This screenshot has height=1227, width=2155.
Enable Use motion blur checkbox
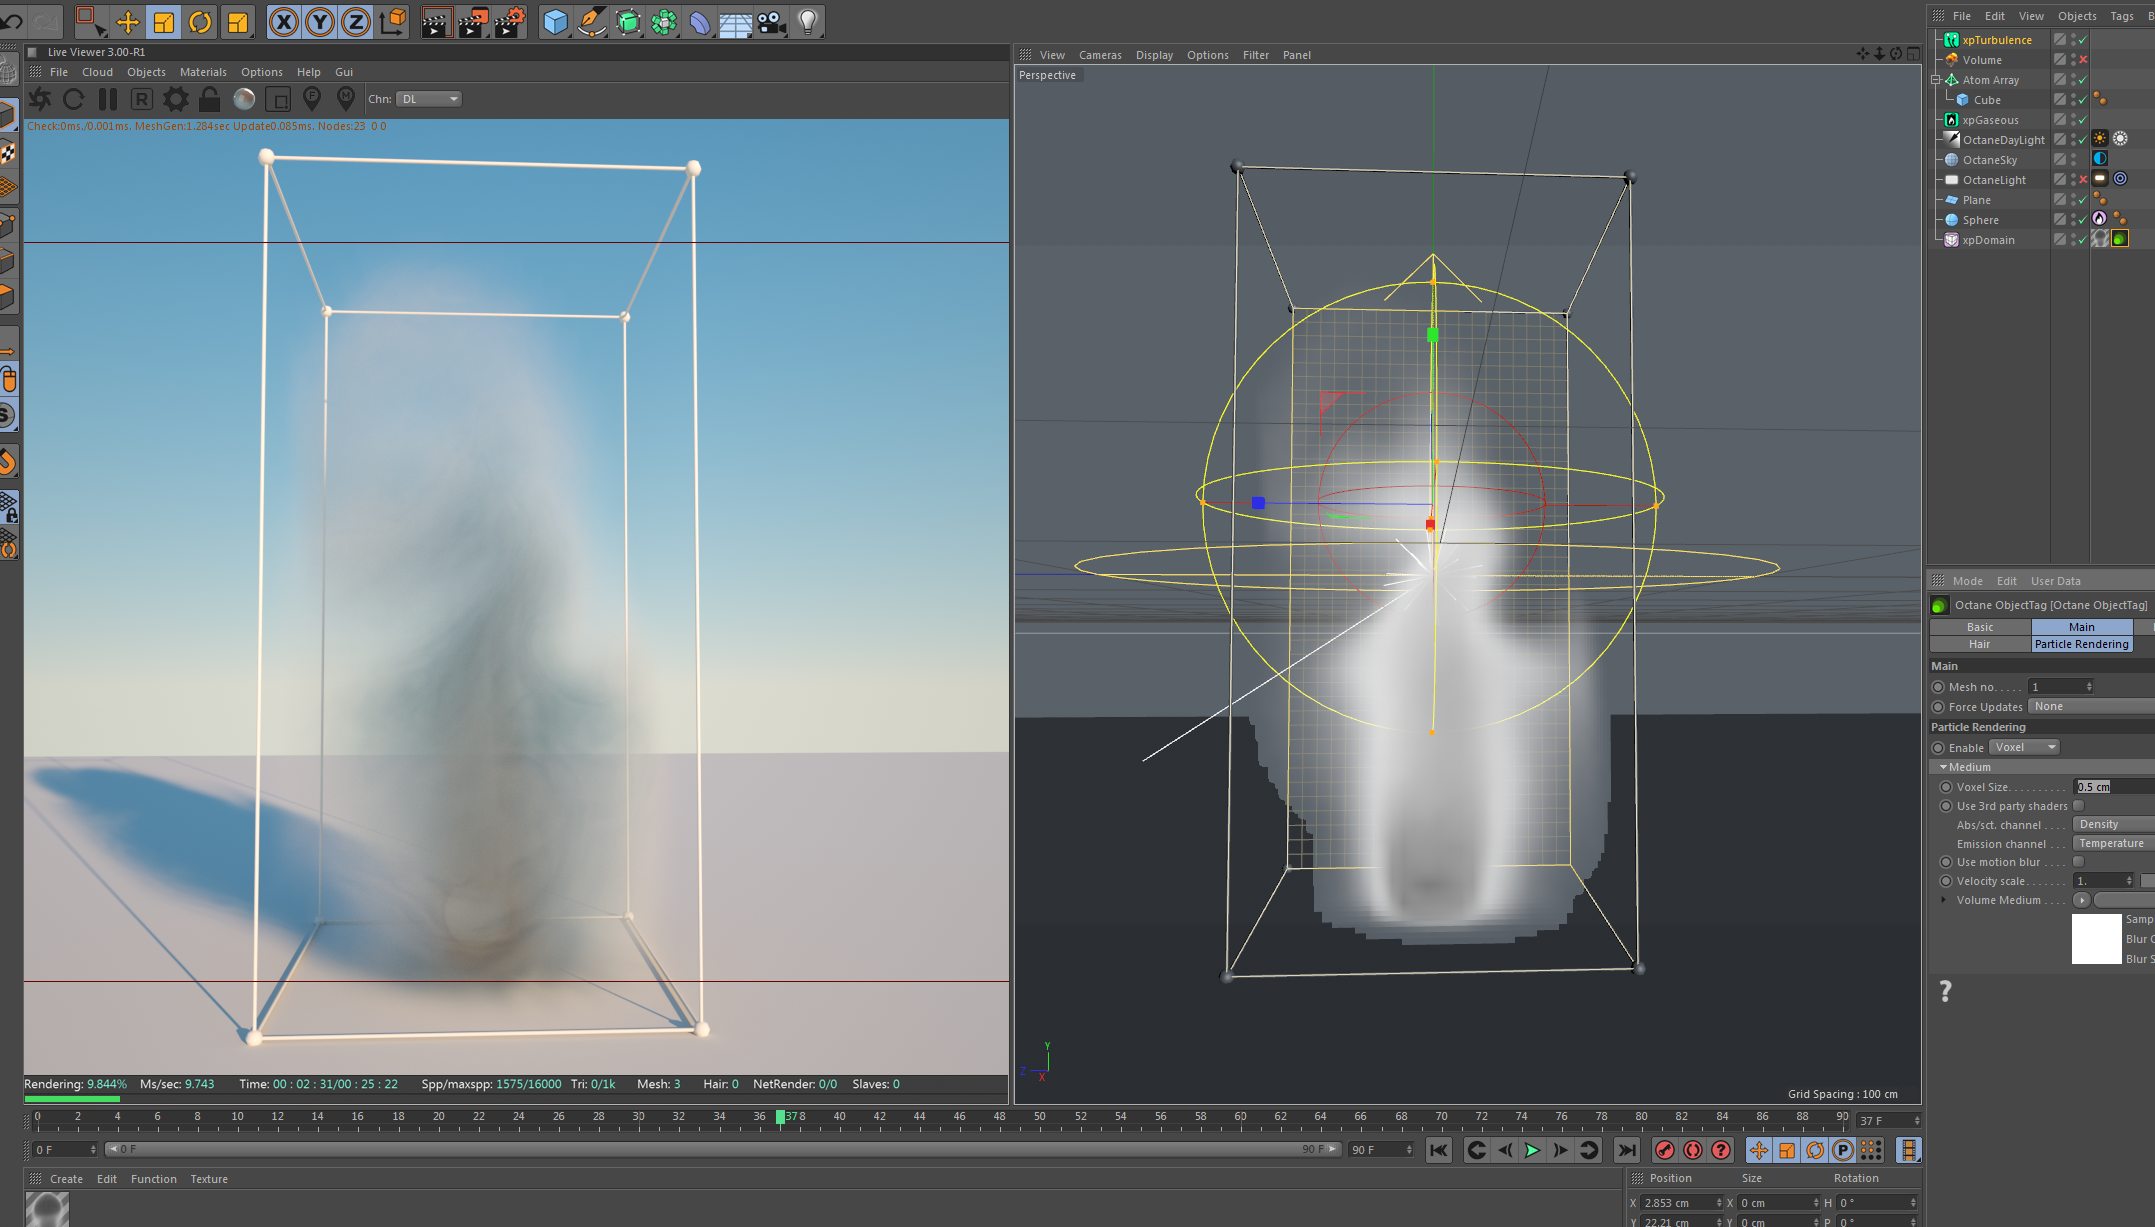coord(2079,862)
